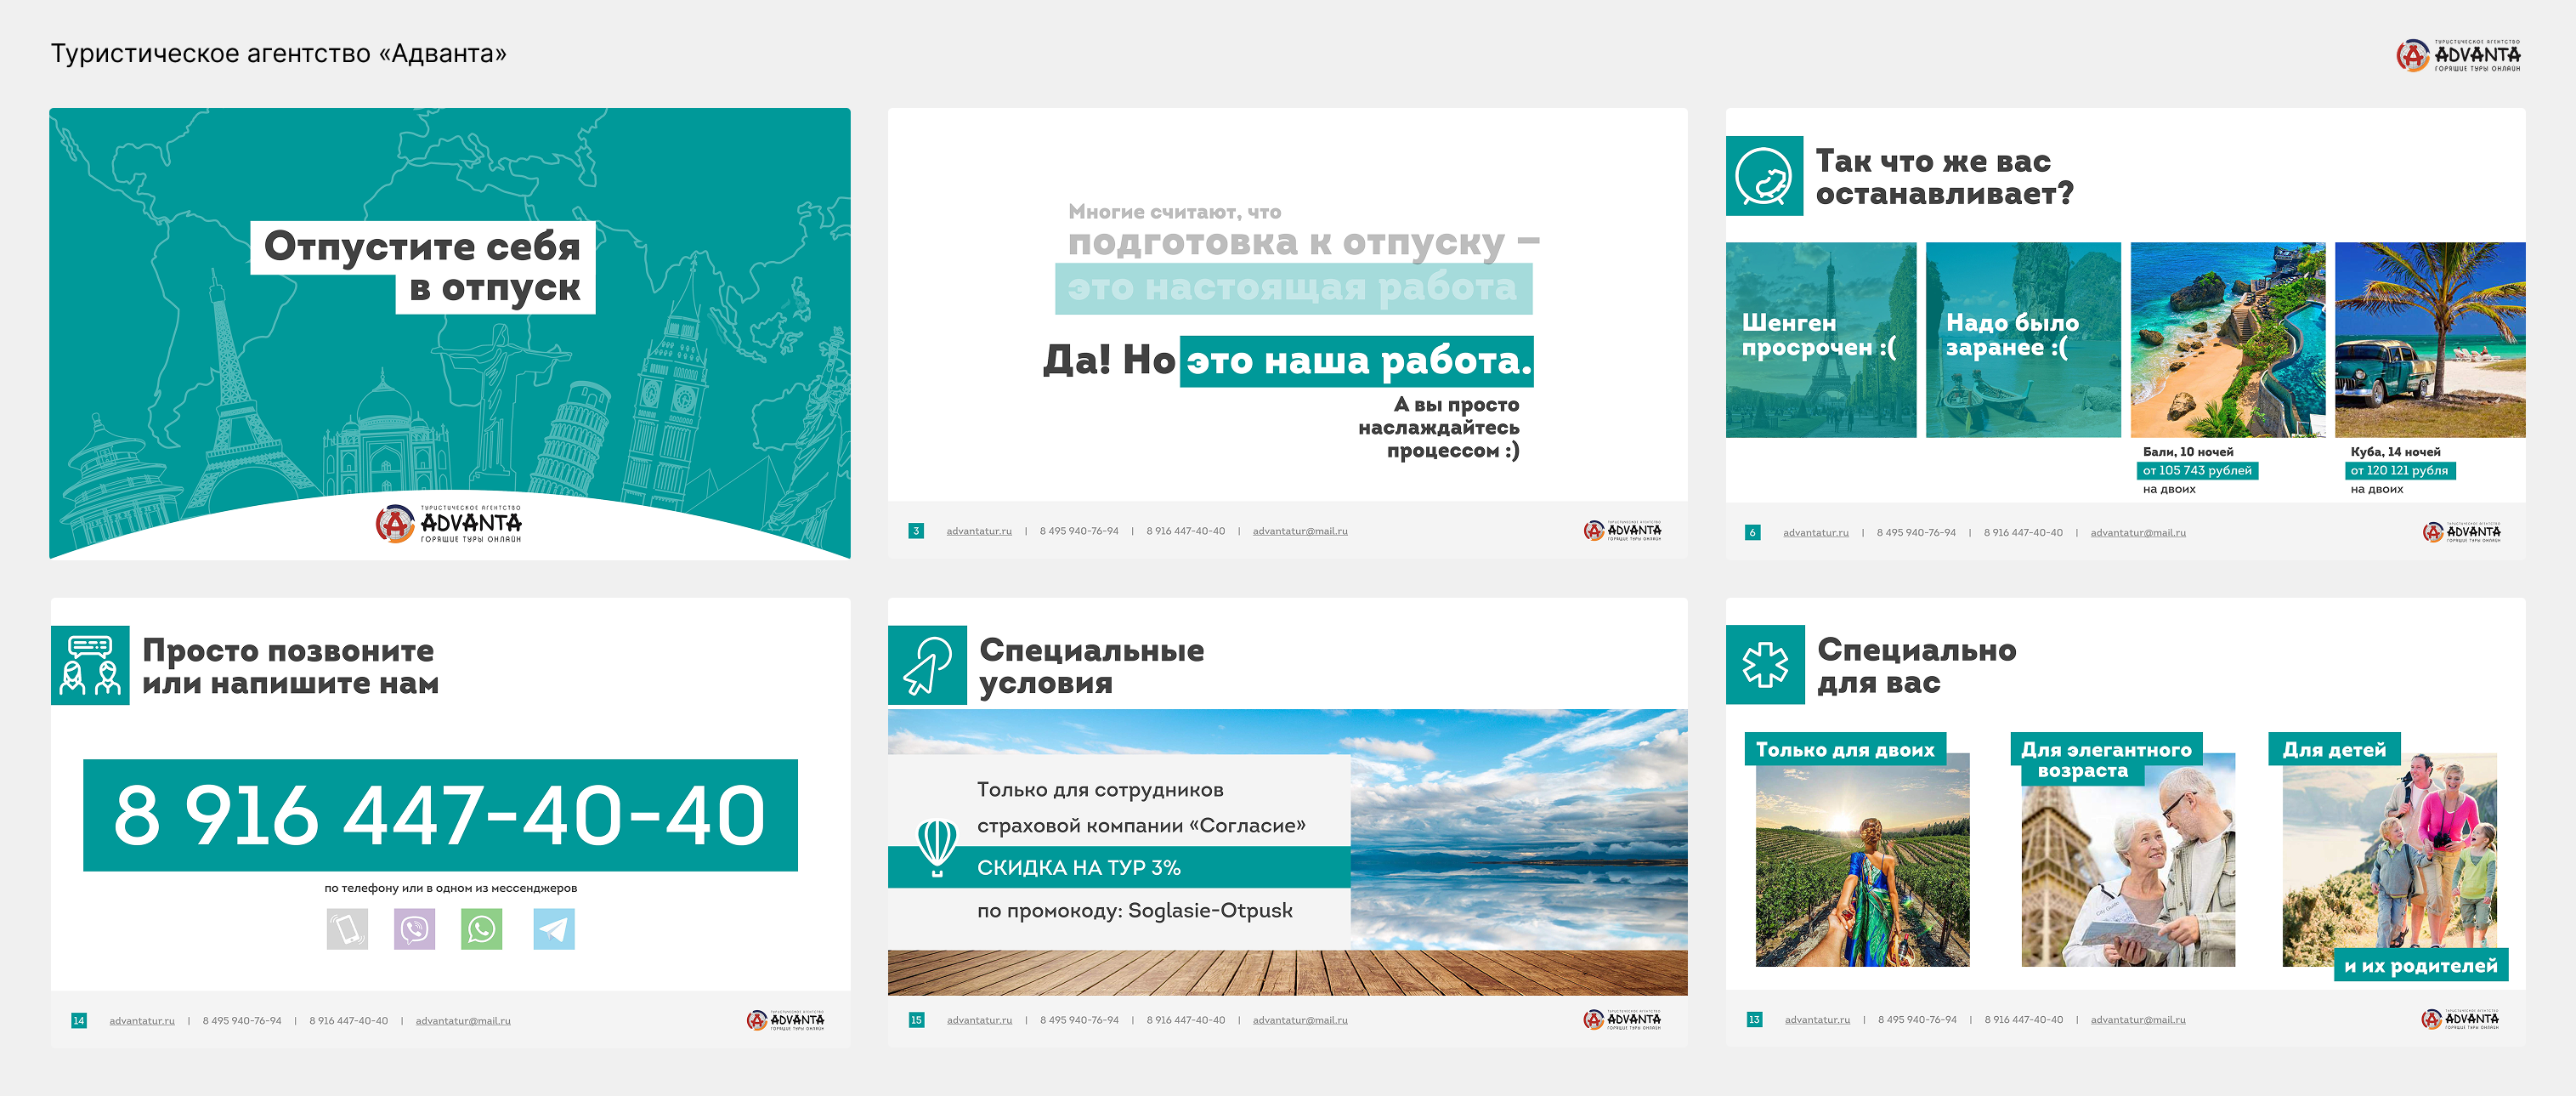Click the promo code 'Soglasie-Otpusk' line

pos(1135,911)
